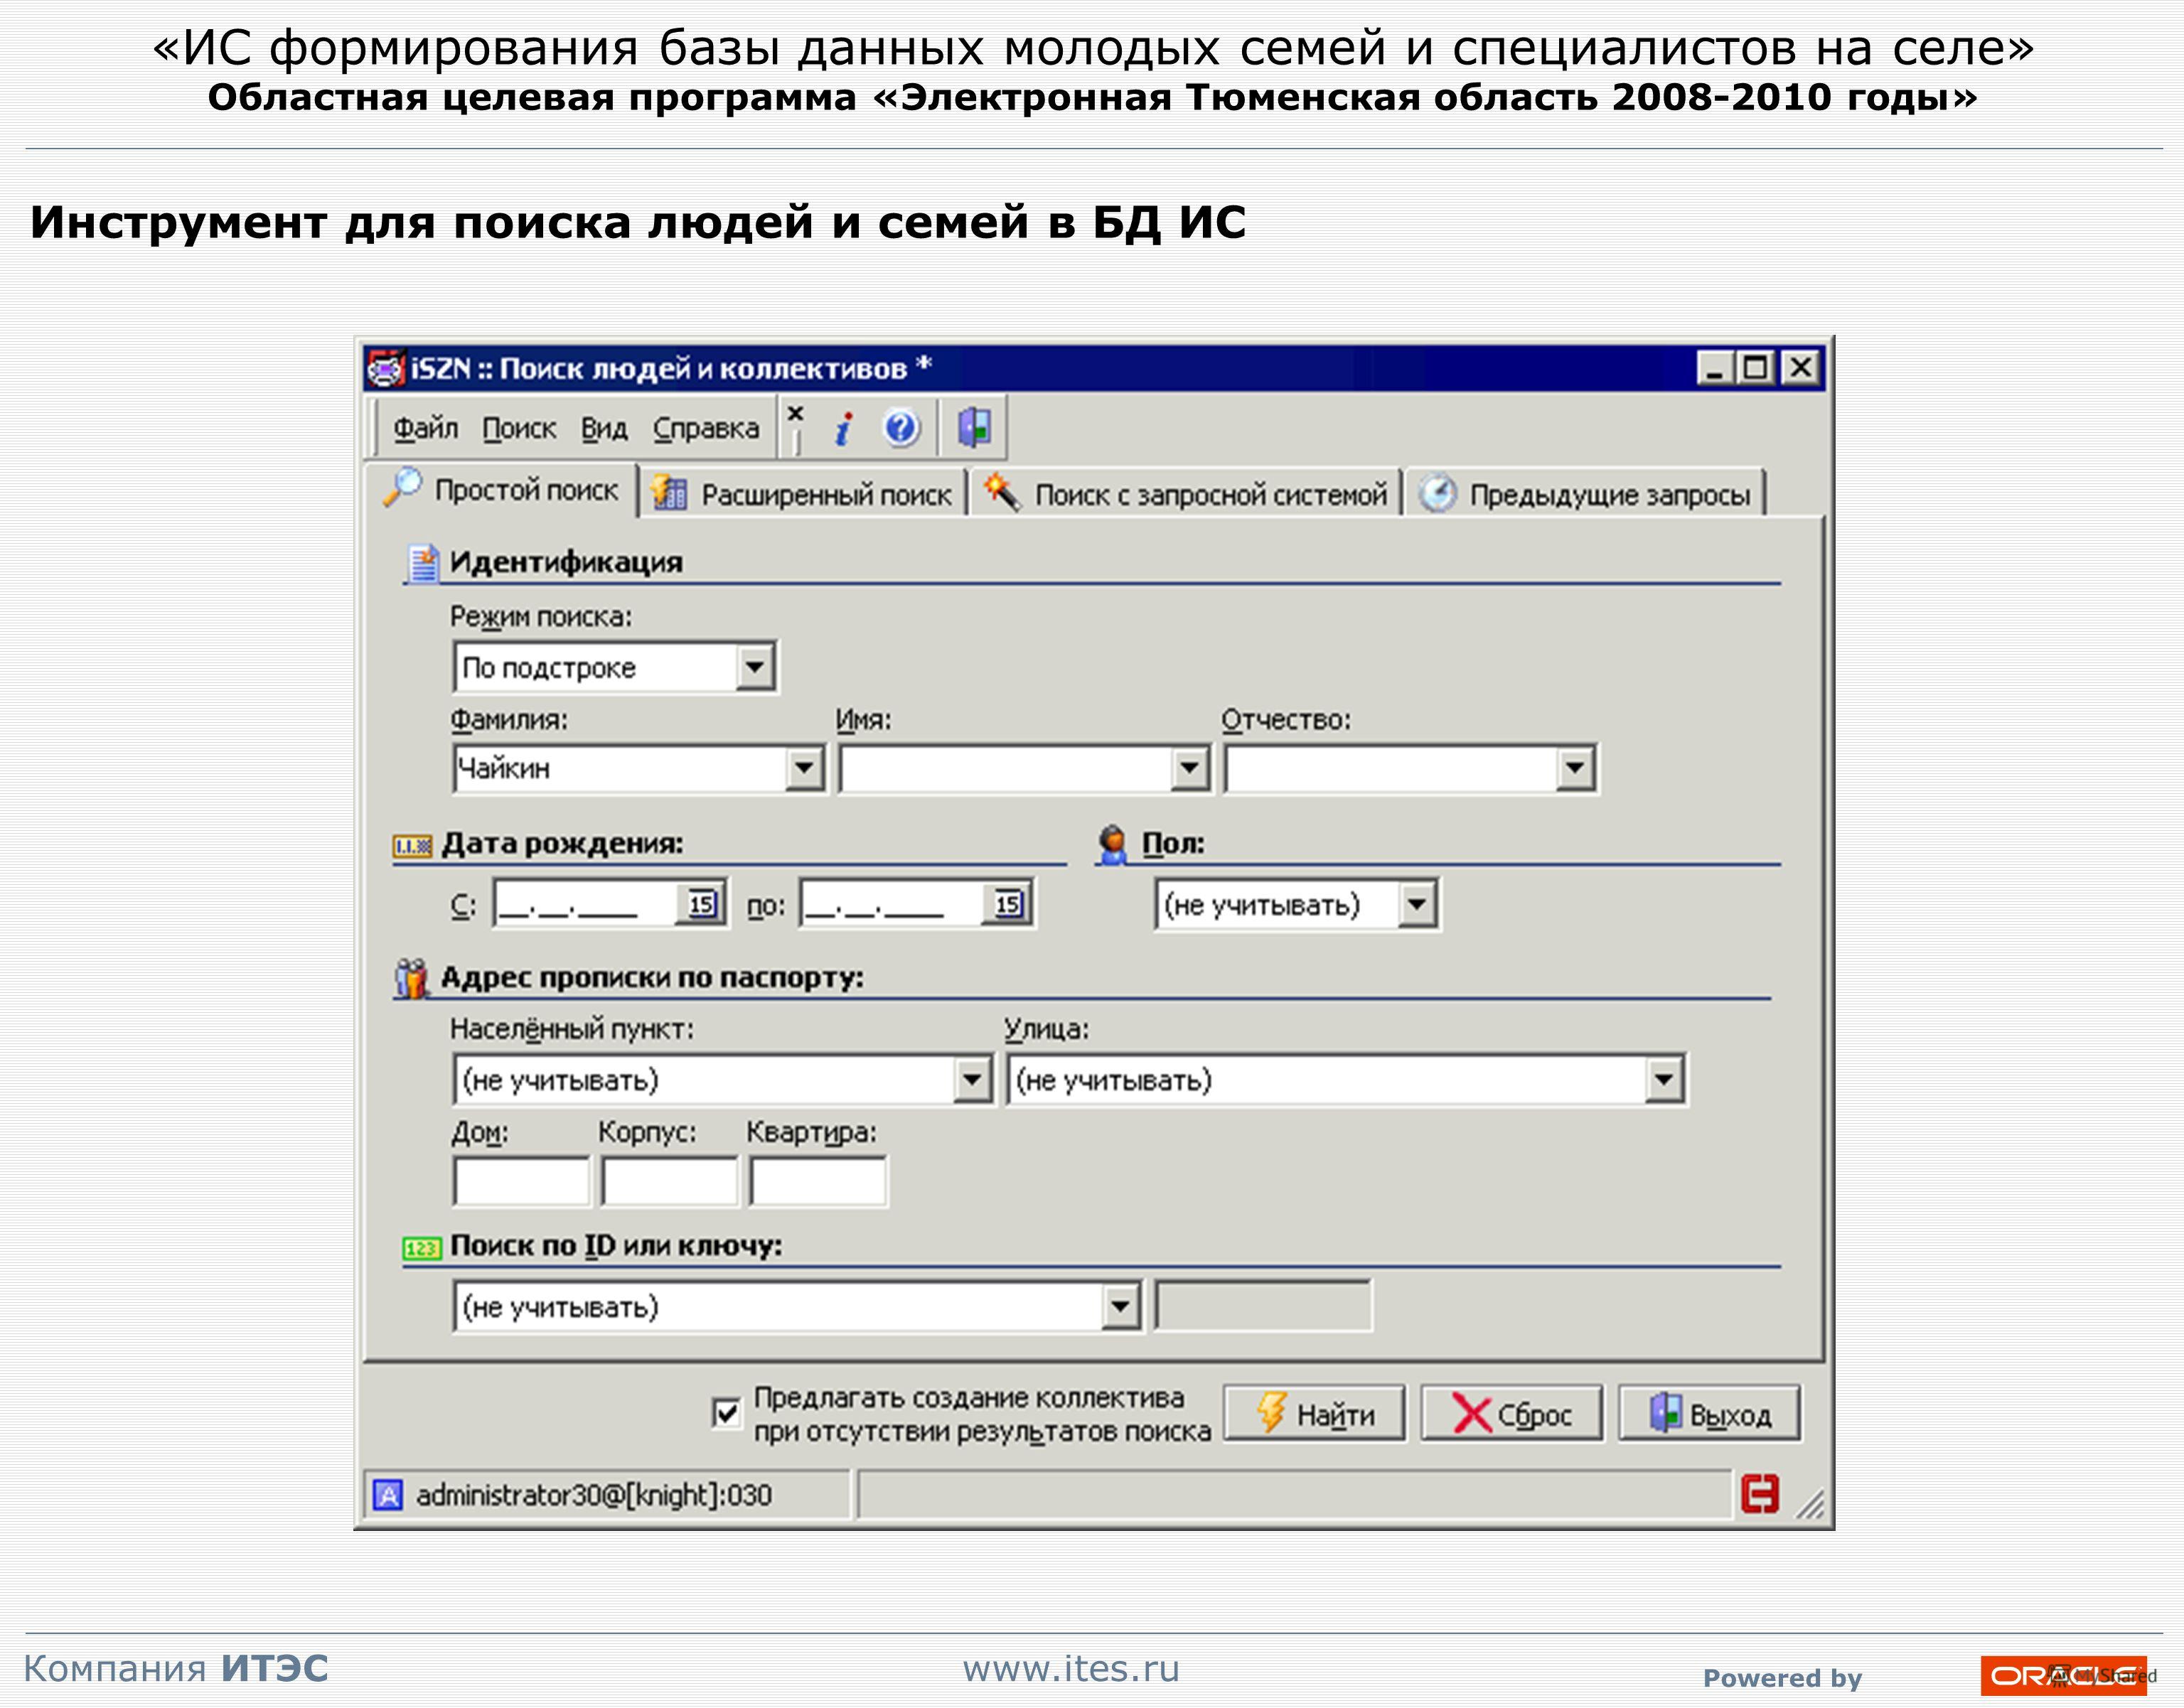Click the administrator30@[knight]:030 status text

(x=594, y=1496)
